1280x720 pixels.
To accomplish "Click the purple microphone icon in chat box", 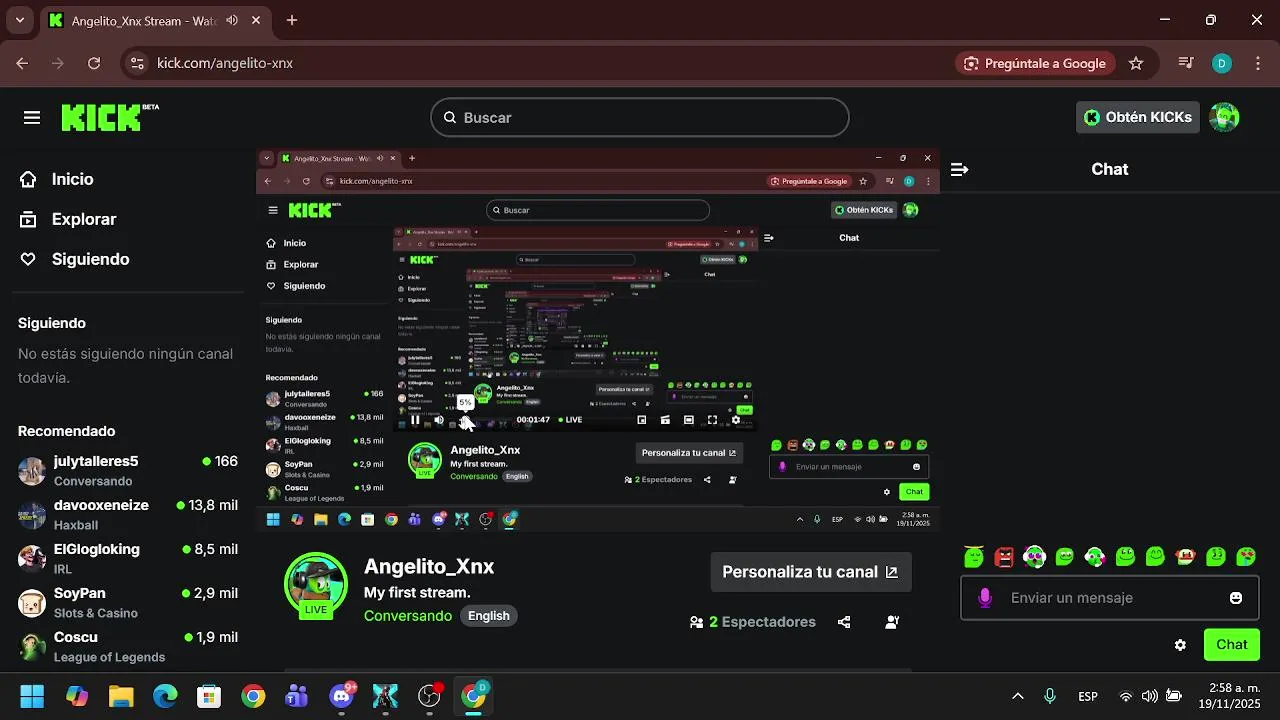I will (x=985, y=598).
